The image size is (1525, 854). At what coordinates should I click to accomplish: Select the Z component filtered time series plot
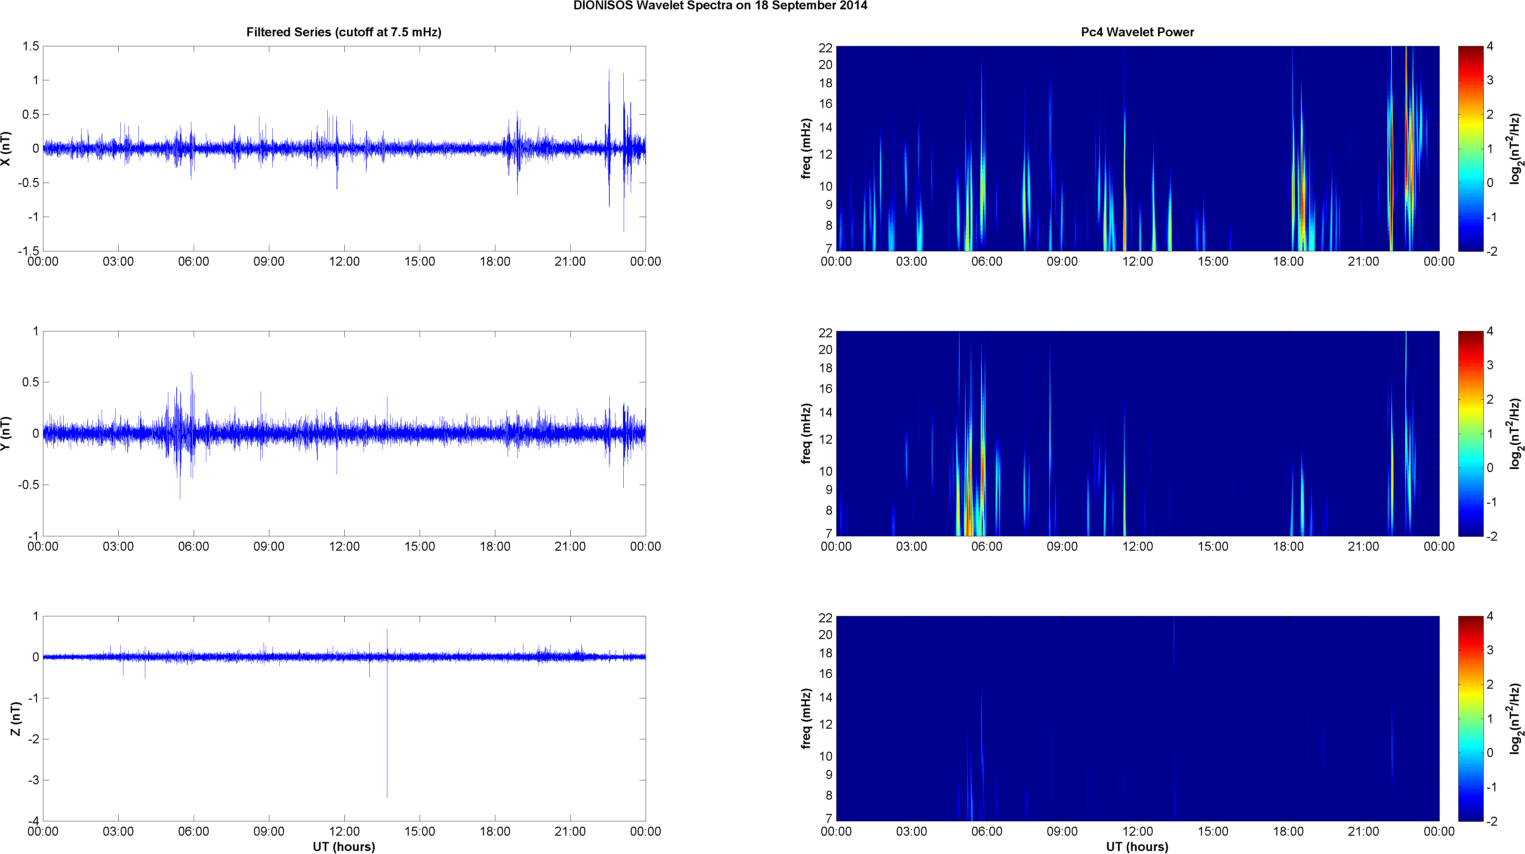point(344,718)
